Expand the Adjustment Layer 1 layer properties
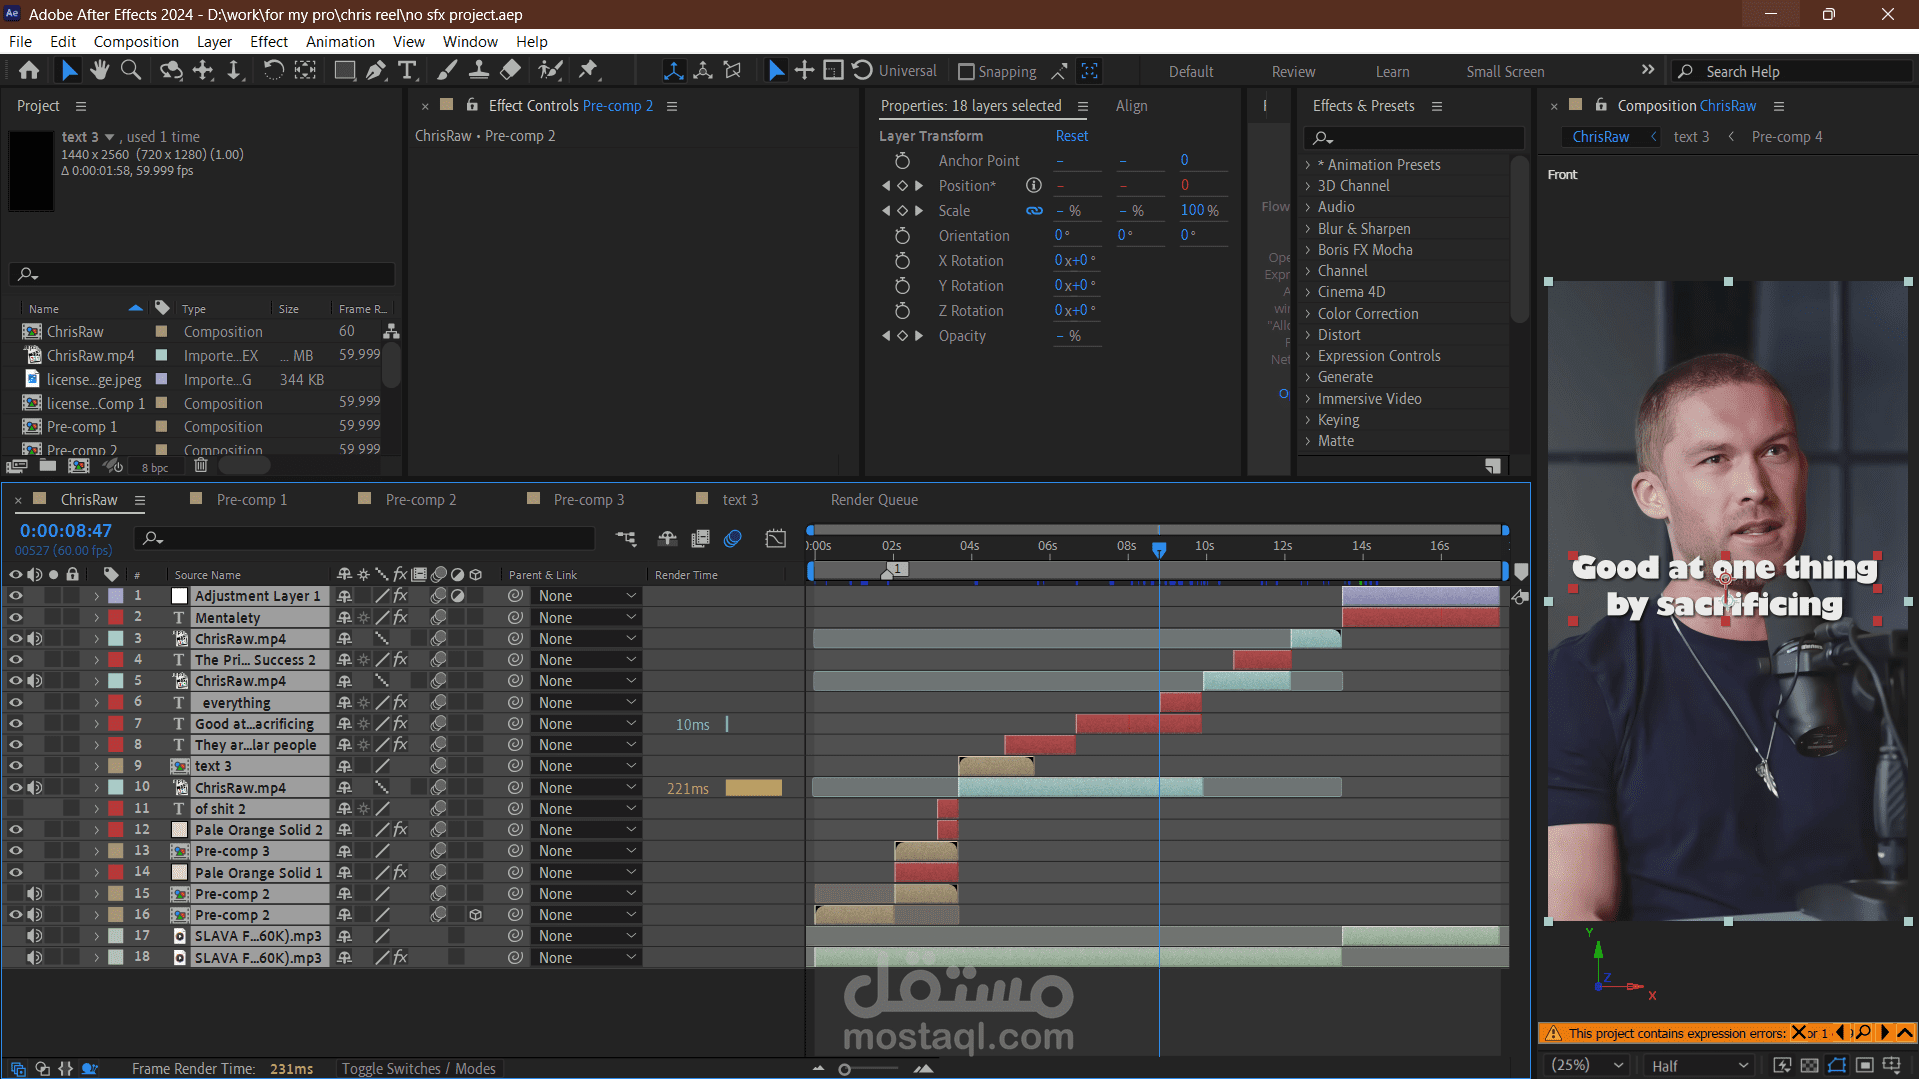 [97, 596]
